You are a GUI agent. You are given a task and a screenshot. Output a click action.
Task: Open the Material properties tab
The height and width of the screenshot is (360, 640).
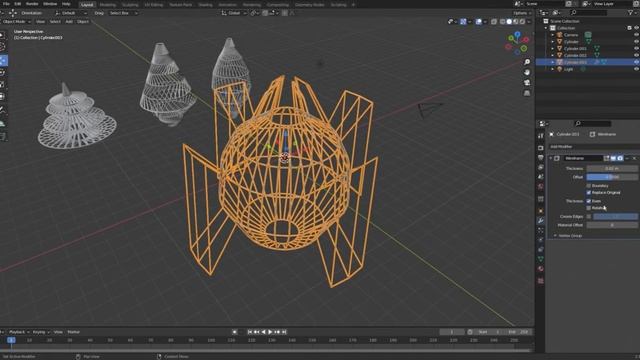click(x=541, y=269)
